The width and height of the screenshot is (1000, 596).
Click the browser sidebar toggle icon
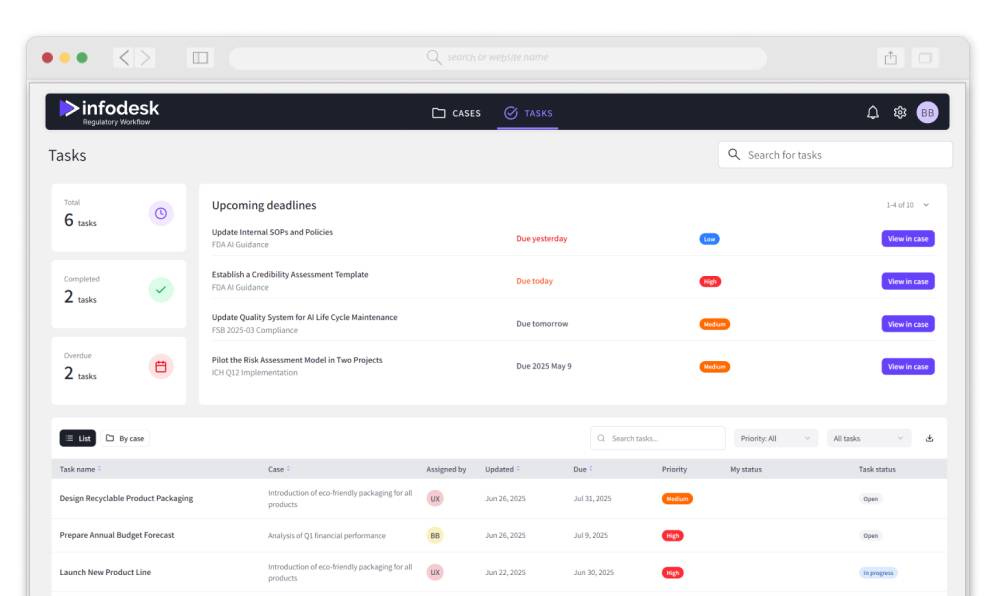pos(199,57)
